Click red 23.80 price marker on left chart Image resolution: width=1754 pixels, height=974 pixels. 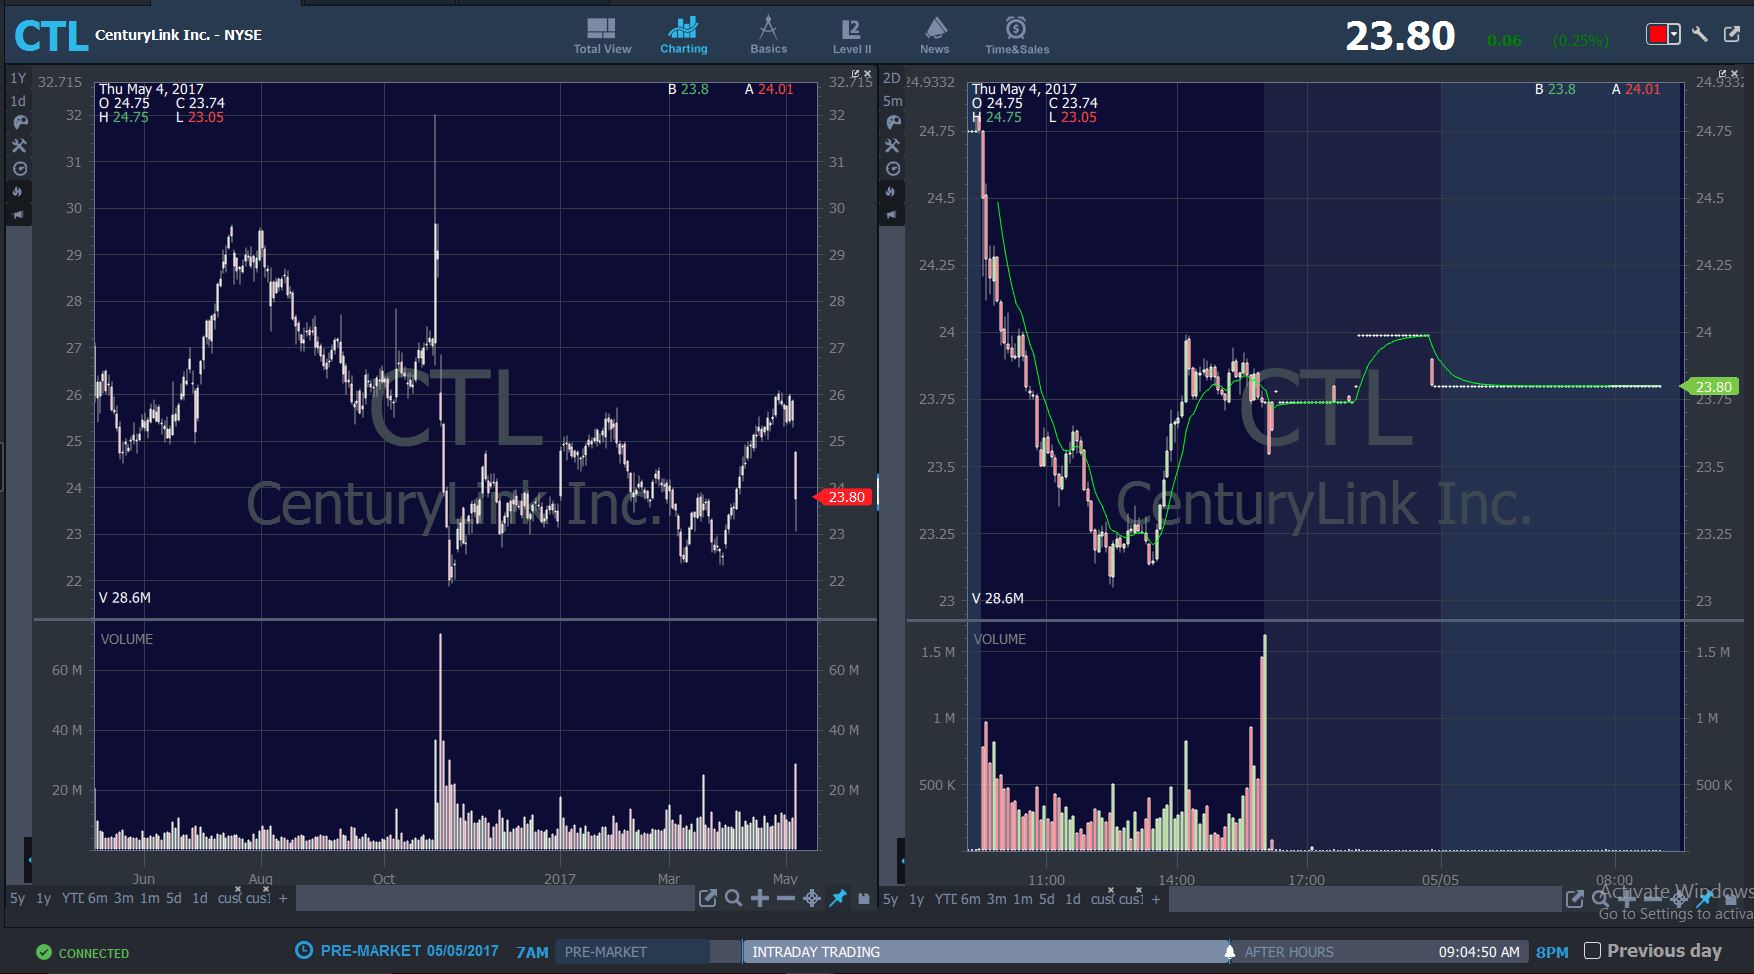point(844,497)
